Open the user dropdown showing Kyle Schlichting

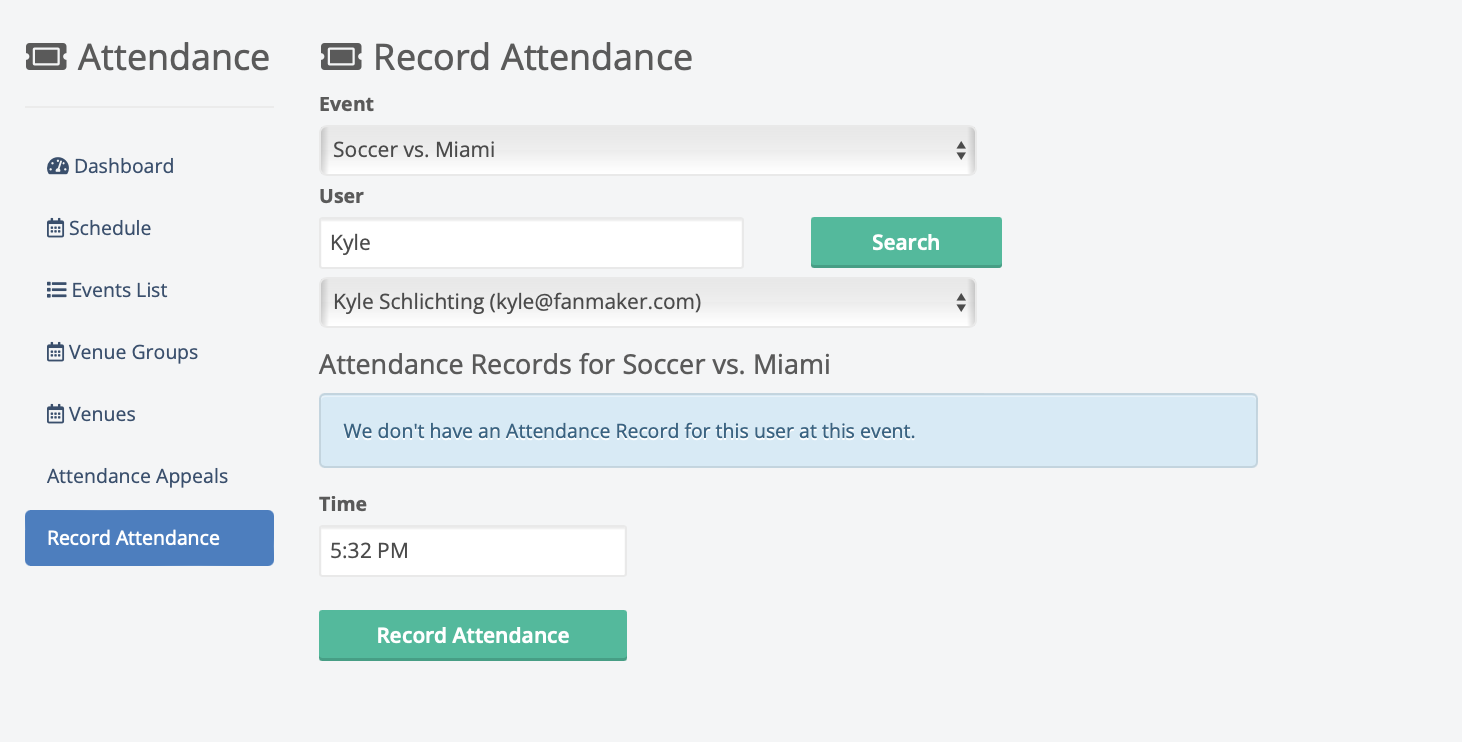pyautogui.click(x=647, y=302)
